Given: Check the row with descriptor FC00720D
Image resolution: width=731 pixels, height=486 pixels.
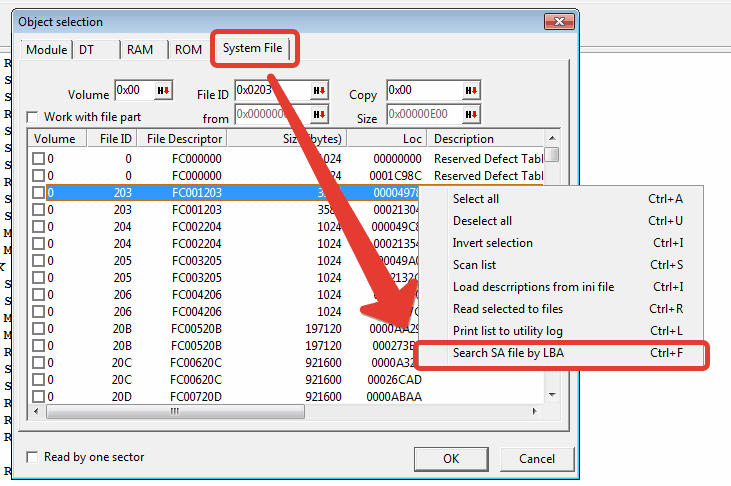Looking at the screenshot, I should [x=38, y=396].
